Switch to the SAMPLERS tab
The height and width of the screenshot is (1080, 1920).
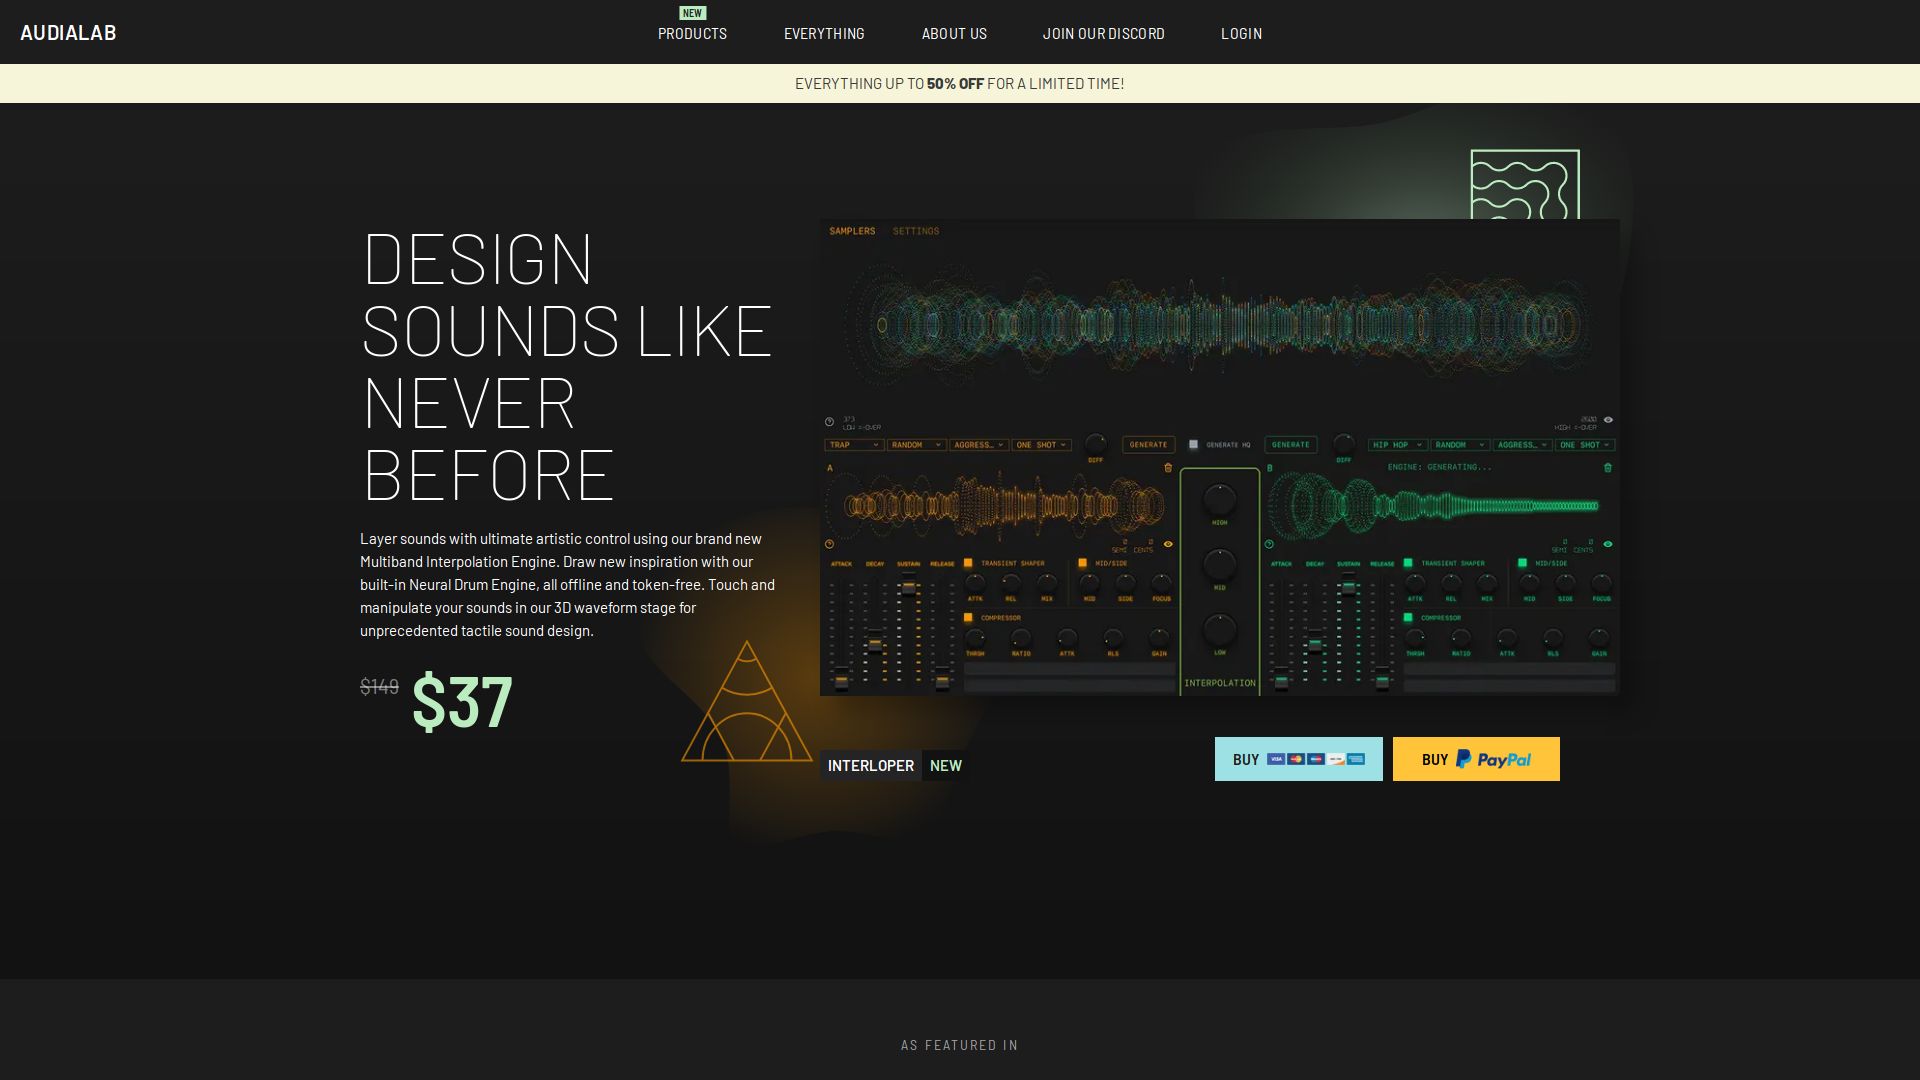click(x=852, y=231)
